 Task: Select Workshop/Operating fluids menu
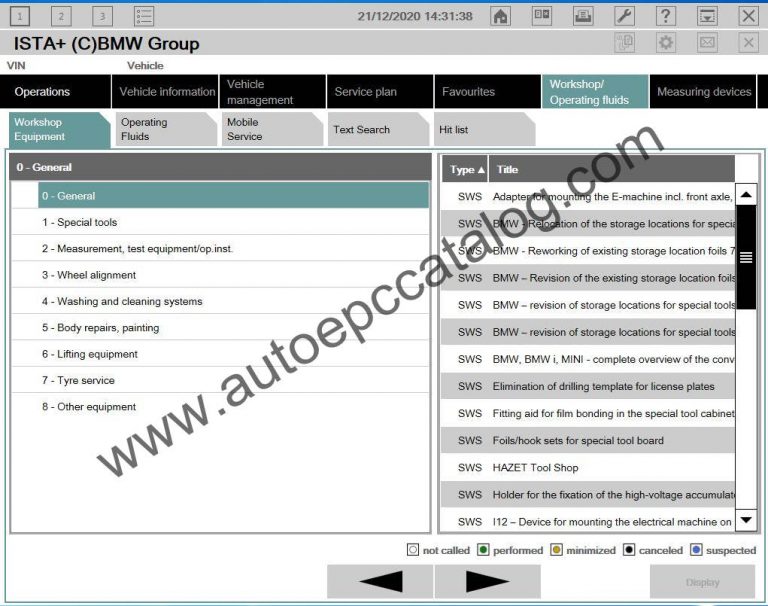pyautogui.click(x=595, y=92)
